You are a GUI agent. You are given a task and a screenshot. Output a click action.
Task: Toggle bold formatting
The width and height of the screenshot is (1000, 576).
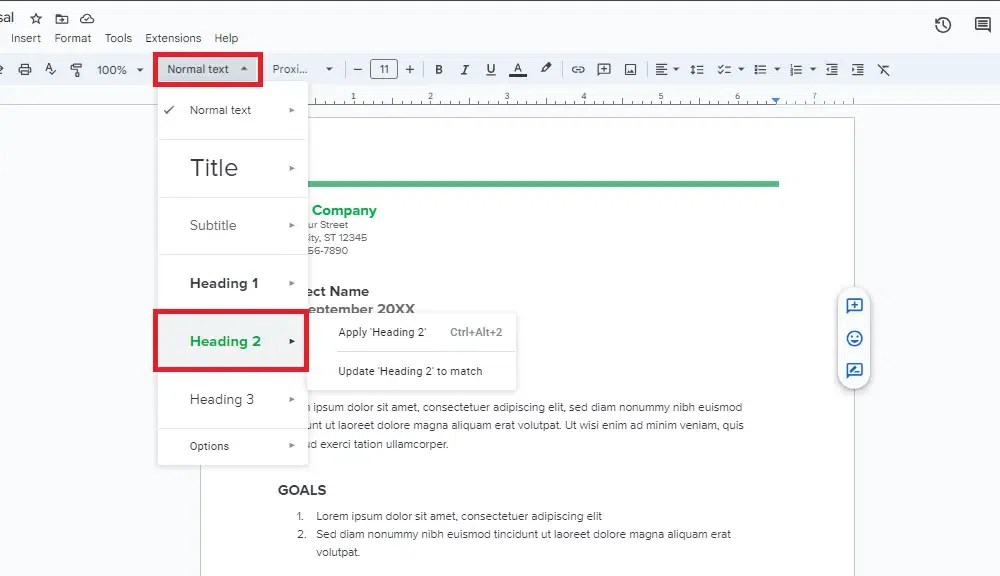tap(439, 69)
